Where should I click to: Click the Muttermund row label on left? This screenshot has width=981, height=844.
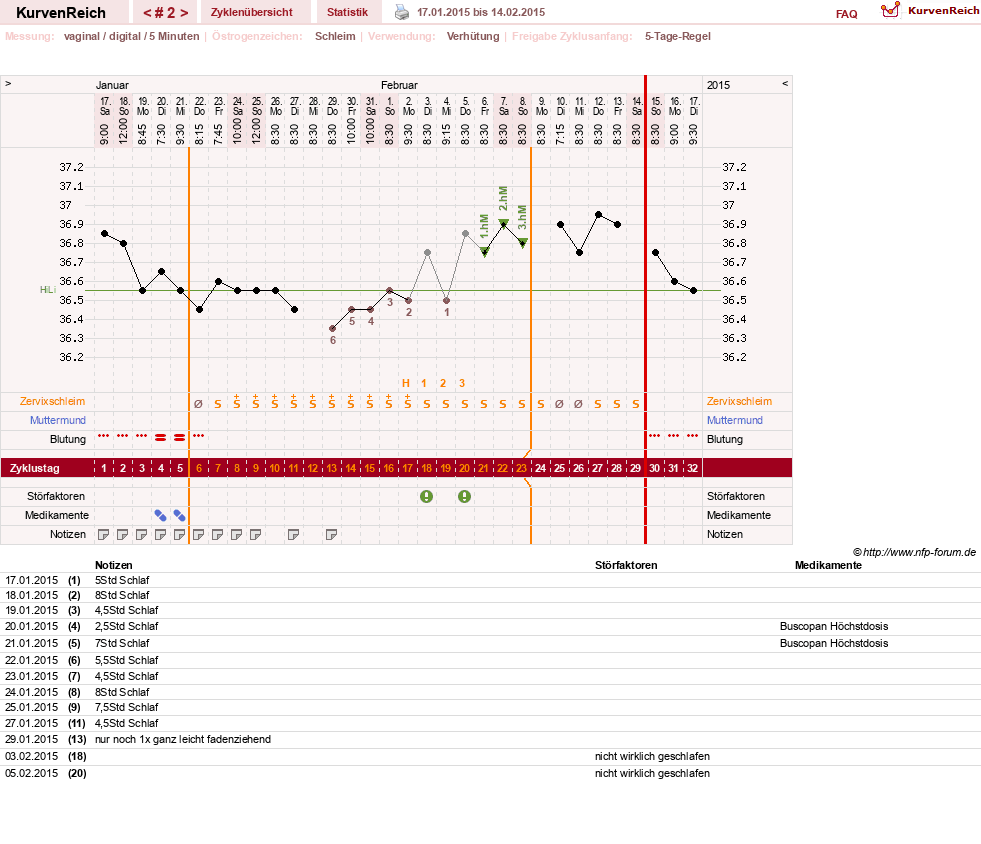pyautogui.click(x=58, y=420)
